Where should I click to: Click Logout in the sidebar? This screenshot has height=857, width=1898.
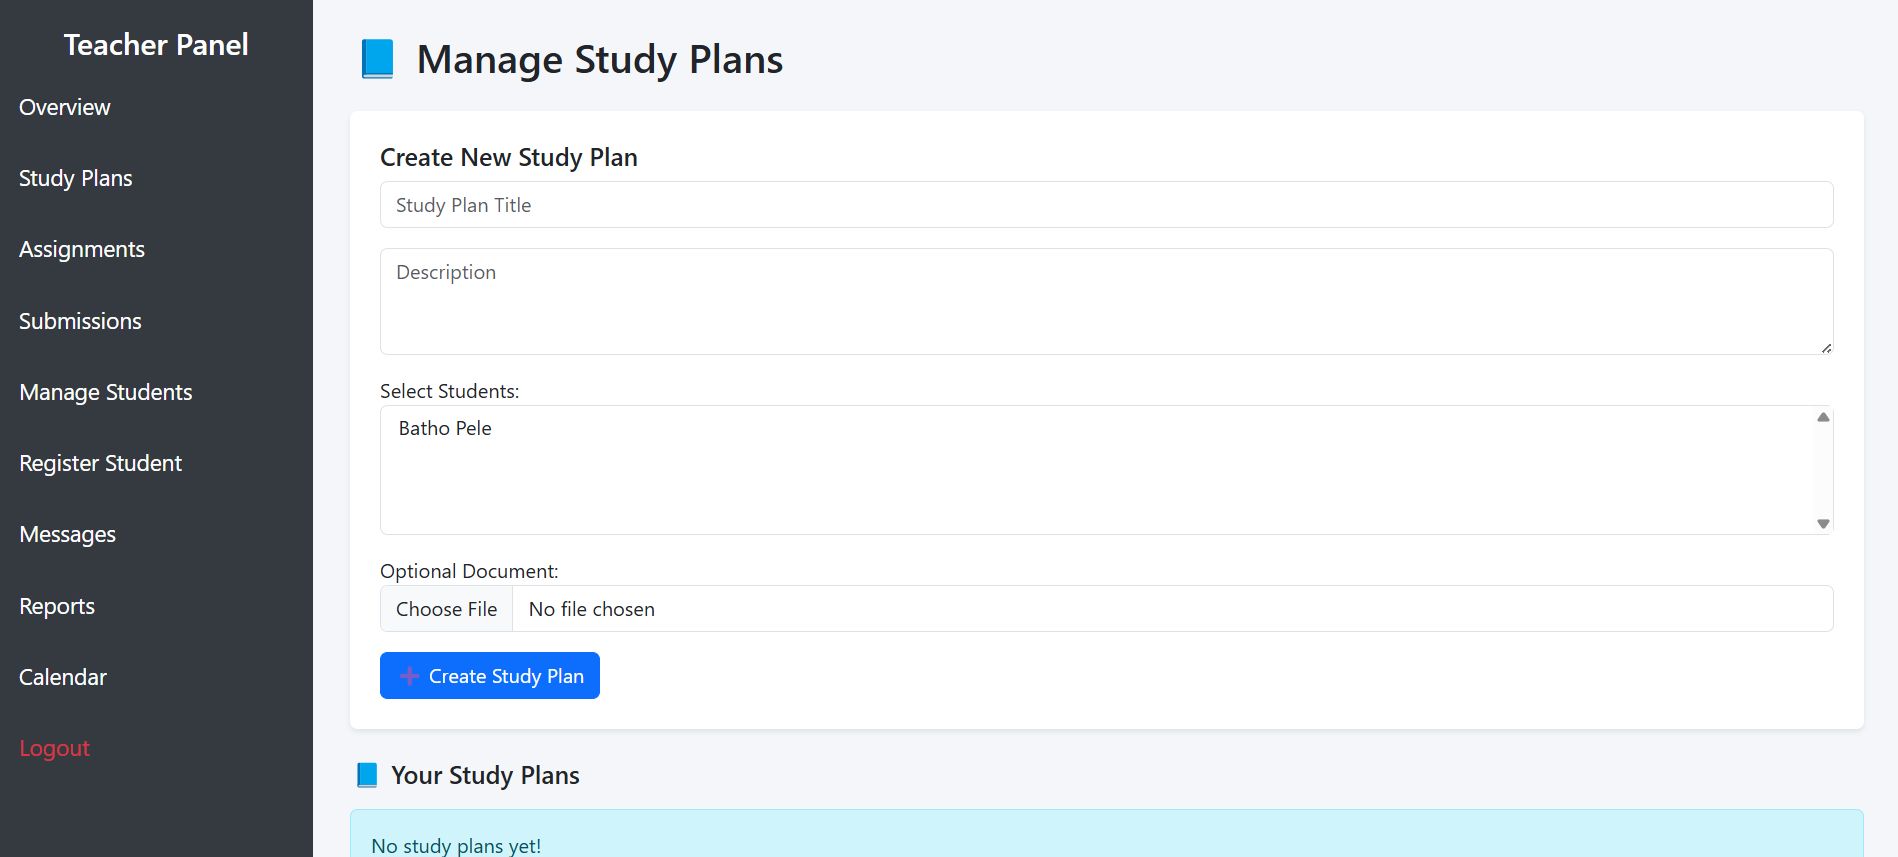click(54, 748)
